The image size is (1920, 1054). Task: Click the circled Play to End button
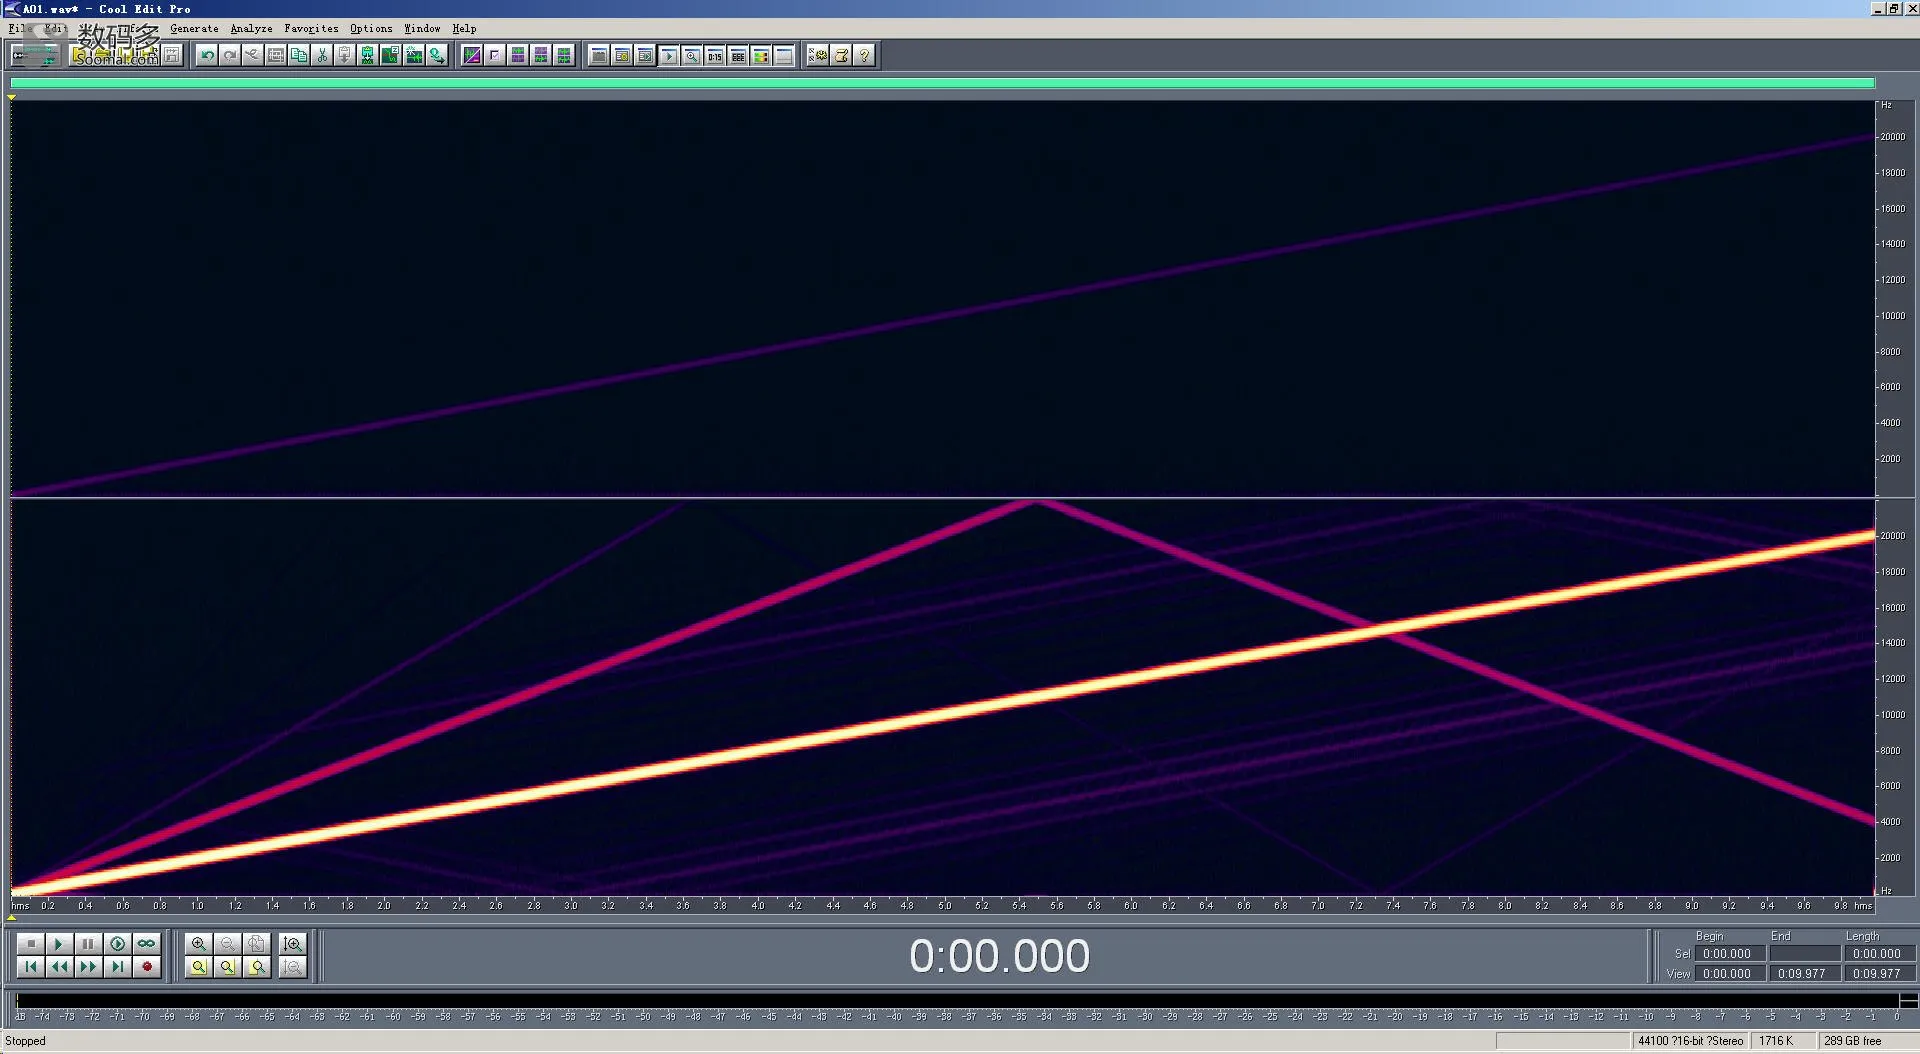tap(117, 943)
